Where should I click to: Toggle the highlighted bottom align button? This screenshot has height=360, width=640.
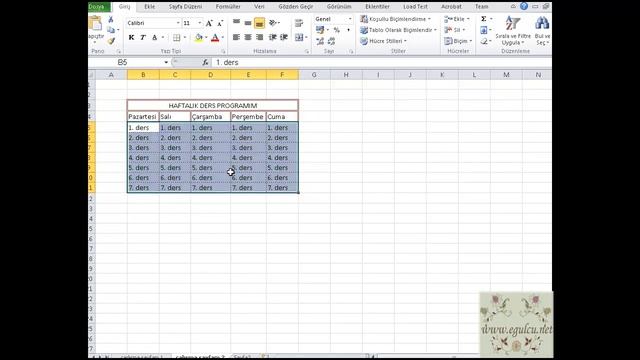point(259,23)
